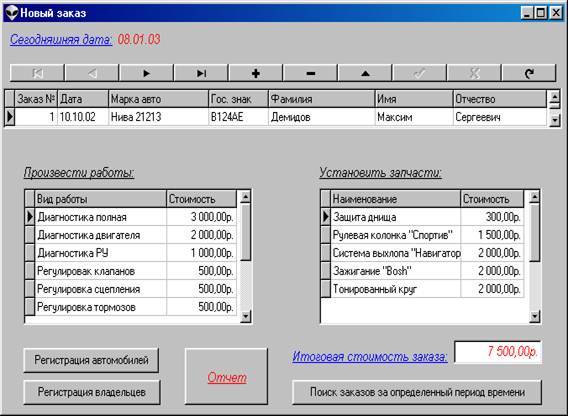The image size is (568, 416).
Task: Delete record with minus button
Action: pos(310,73)
